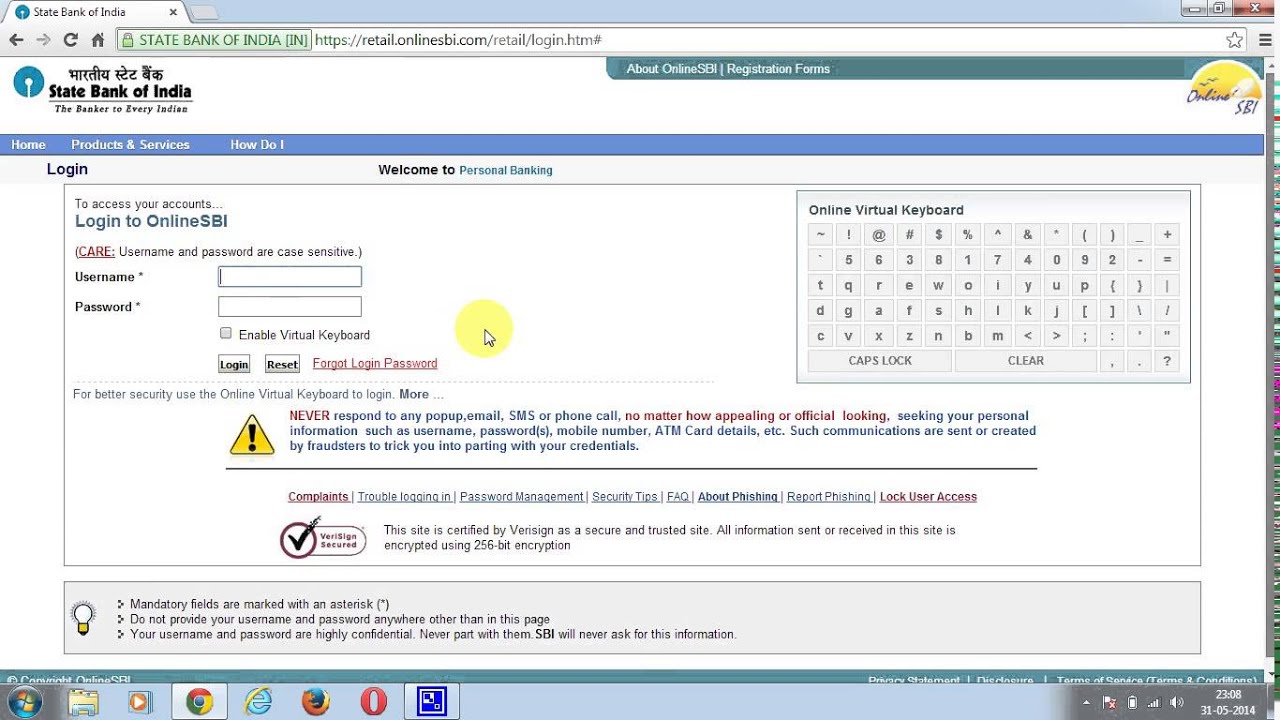Open the Chrome menu icon
1280x720 pixels.
[1263, 40]
